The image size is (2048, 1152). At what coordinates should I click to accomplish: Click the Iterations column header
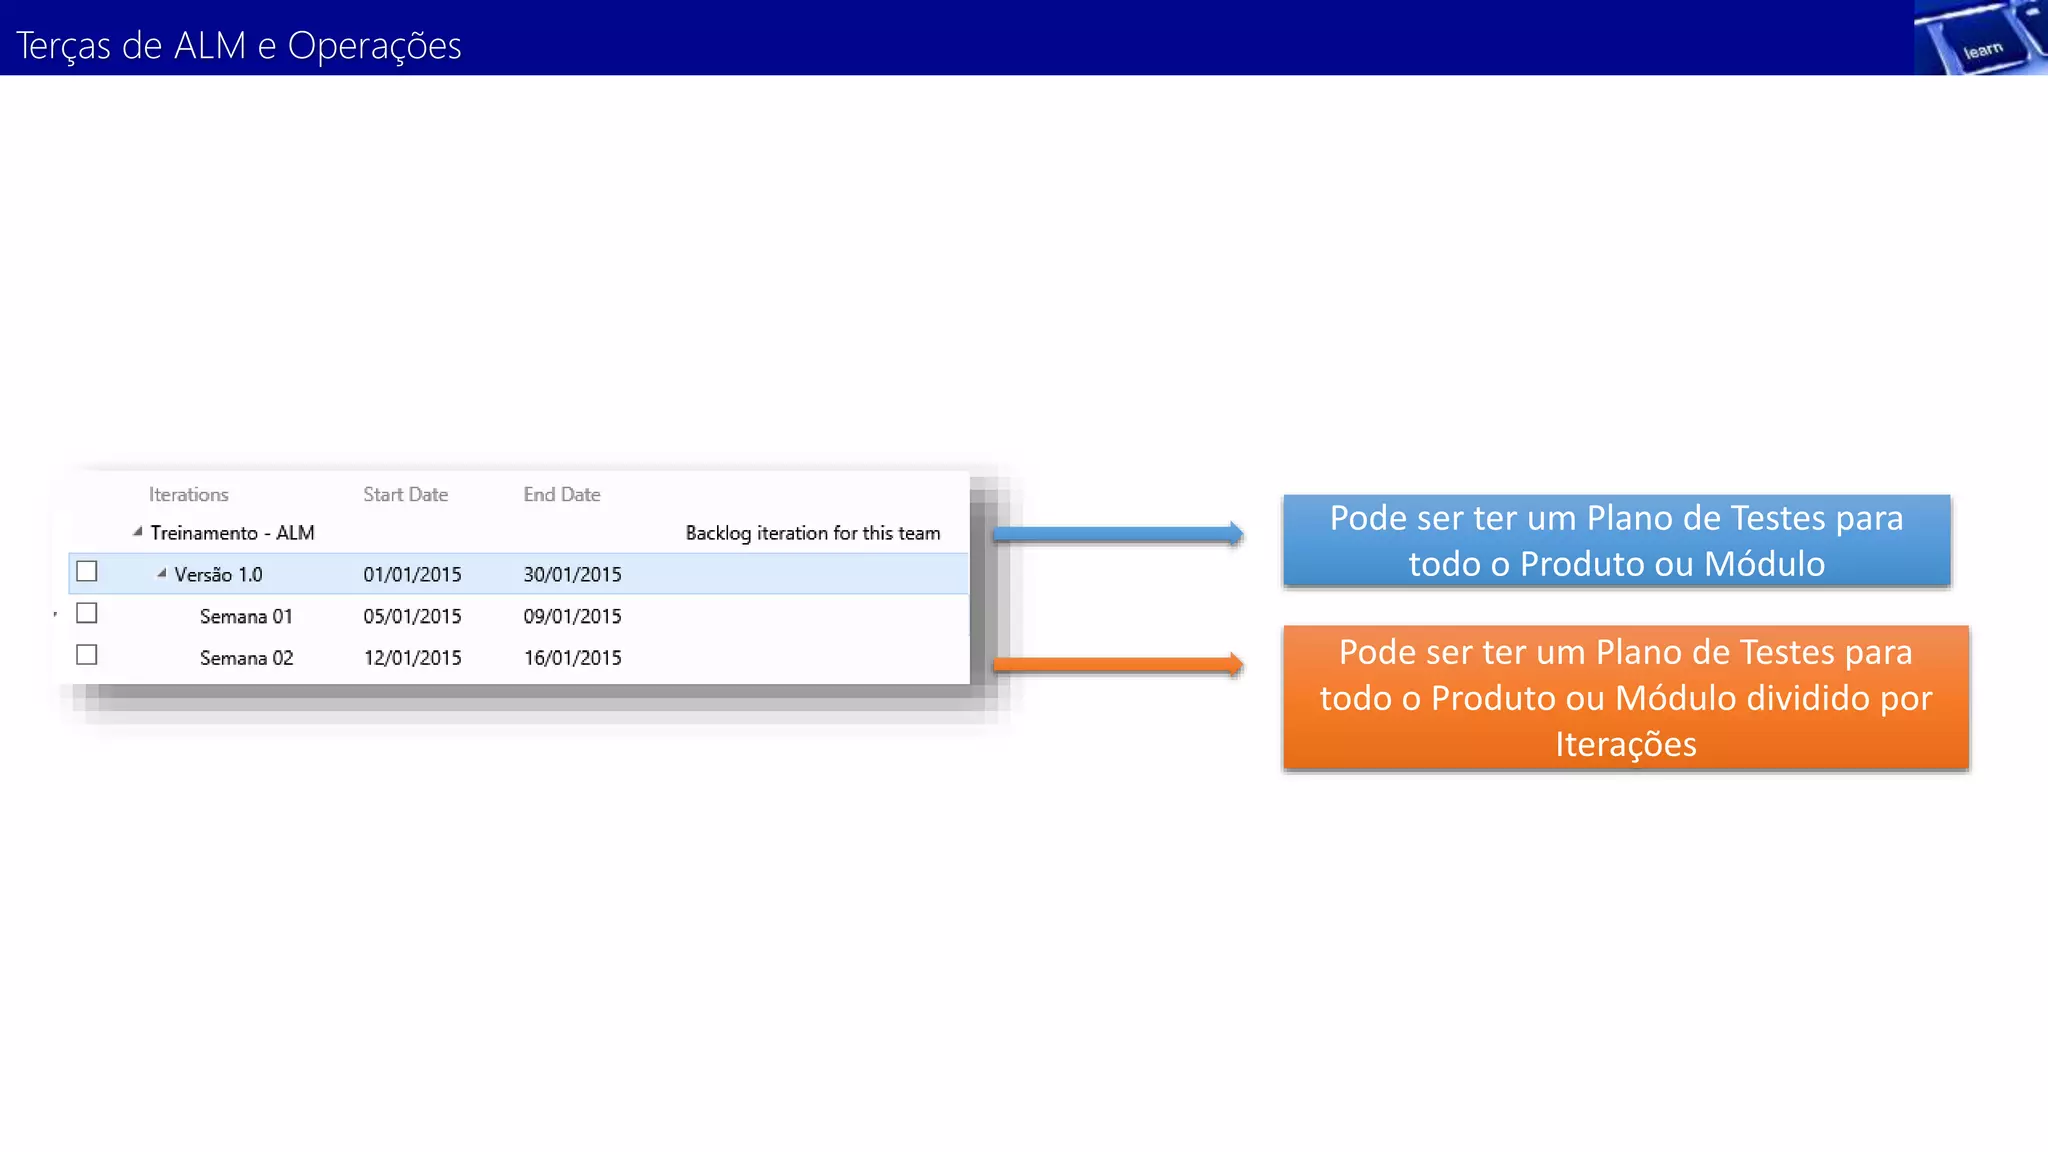188,494
